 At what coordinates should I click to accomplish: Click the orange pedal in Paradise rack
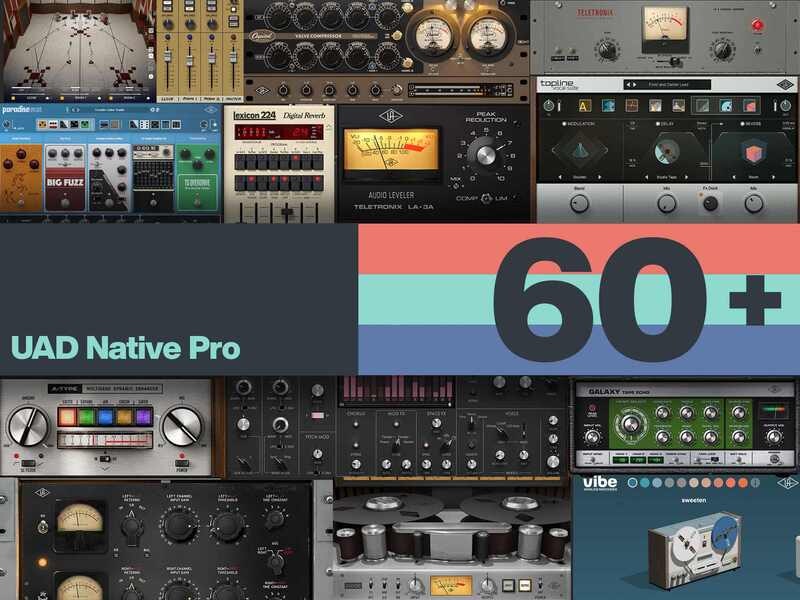pyautogui.click(x=21, y=178)
